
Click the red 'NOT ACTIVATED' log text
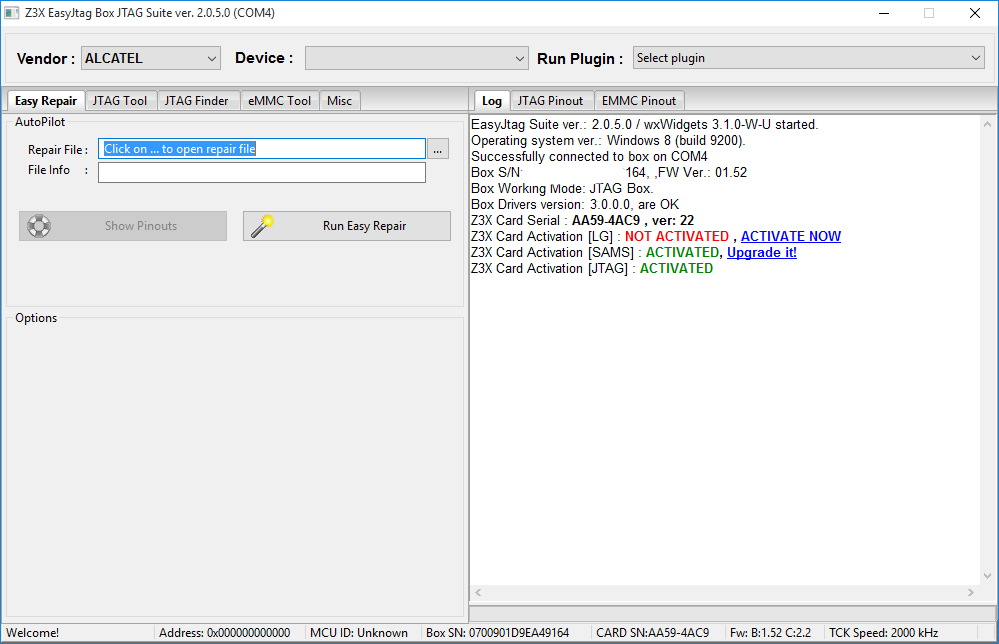pos(677,236)
